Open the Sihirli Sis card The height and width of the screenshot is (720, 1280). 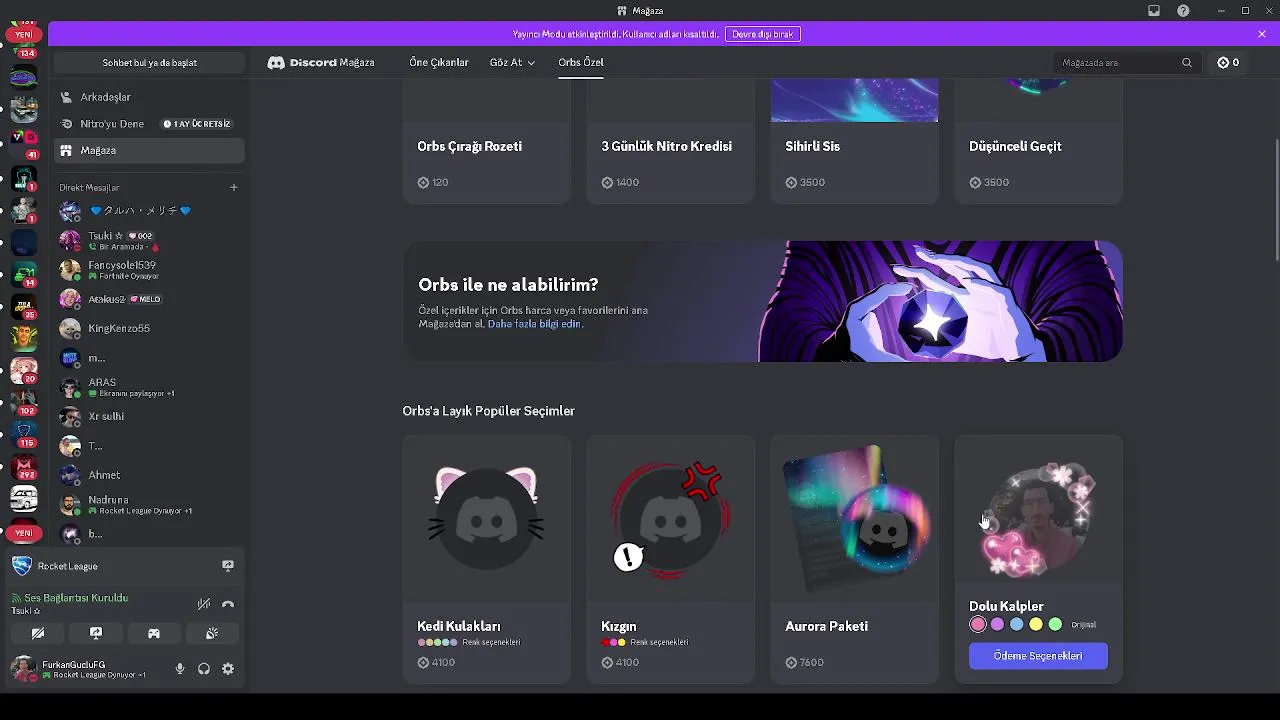(x=854, y=141)
